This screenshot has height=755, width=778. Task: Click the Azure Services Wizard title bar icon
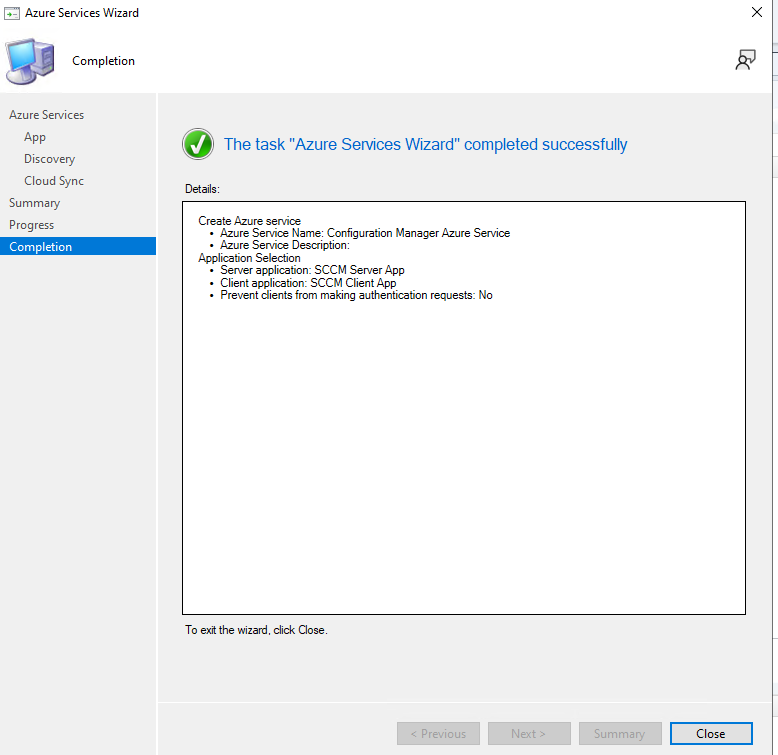click(13, 13)
